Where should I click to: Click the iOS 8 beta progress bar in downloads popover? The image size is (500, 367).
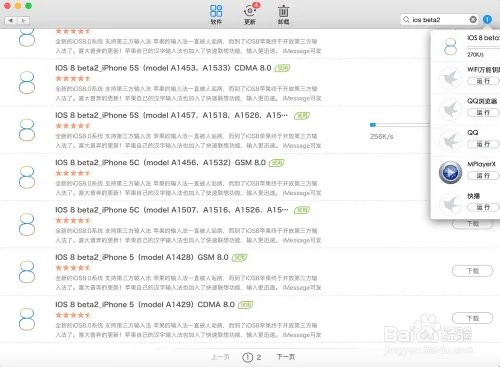pyautogui.click(x=483, y=48)
